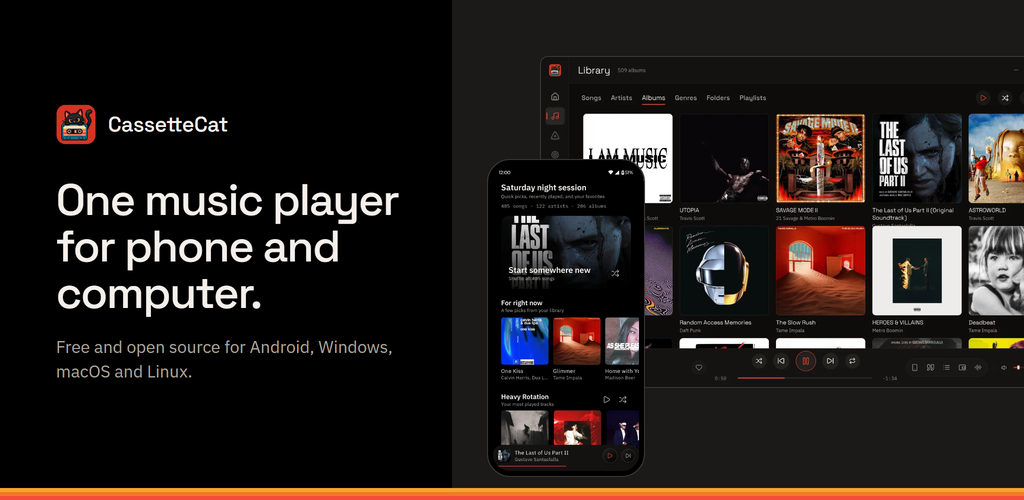Open the SAVAGE MODE II album cover
Viewport: 1024px width, 500px height.
[820, 159]
